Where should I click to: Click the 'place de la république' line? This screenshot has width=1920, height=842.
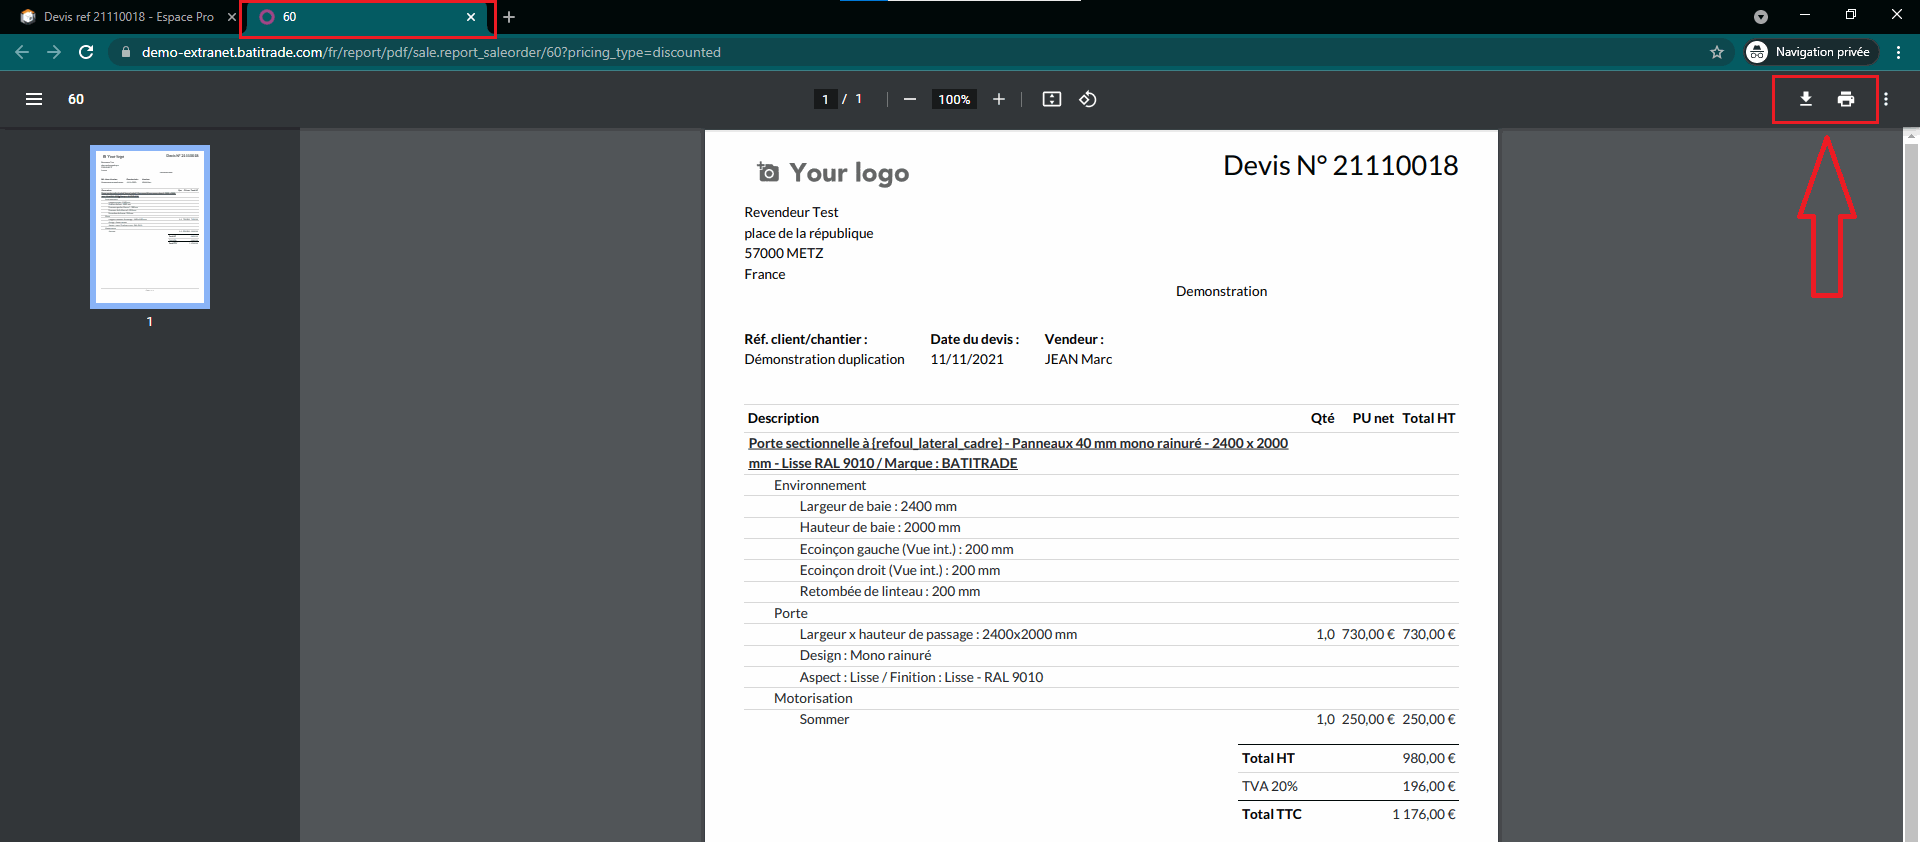(808, 233)
